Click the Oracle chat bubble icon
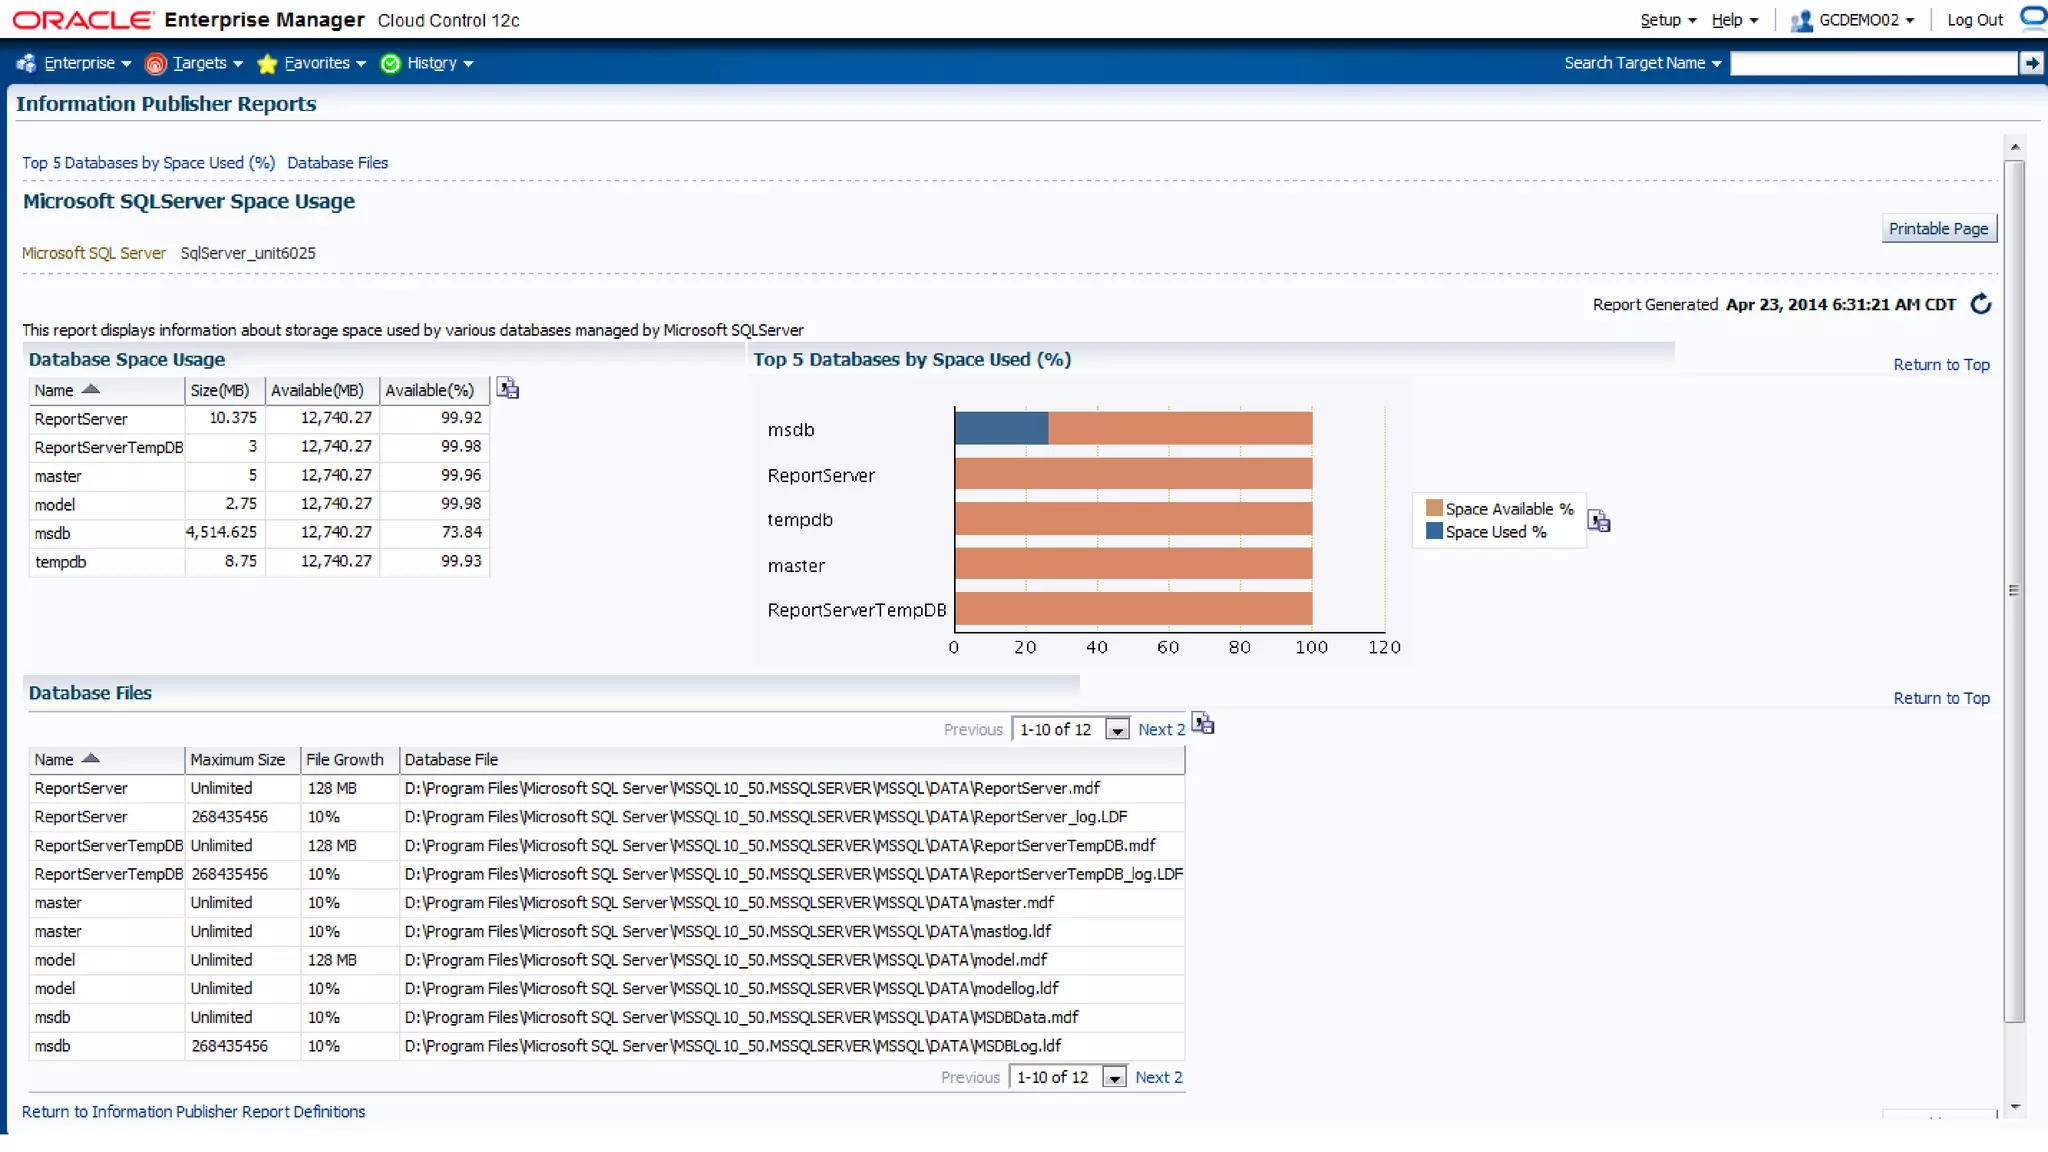 (x=2034, y=17)
